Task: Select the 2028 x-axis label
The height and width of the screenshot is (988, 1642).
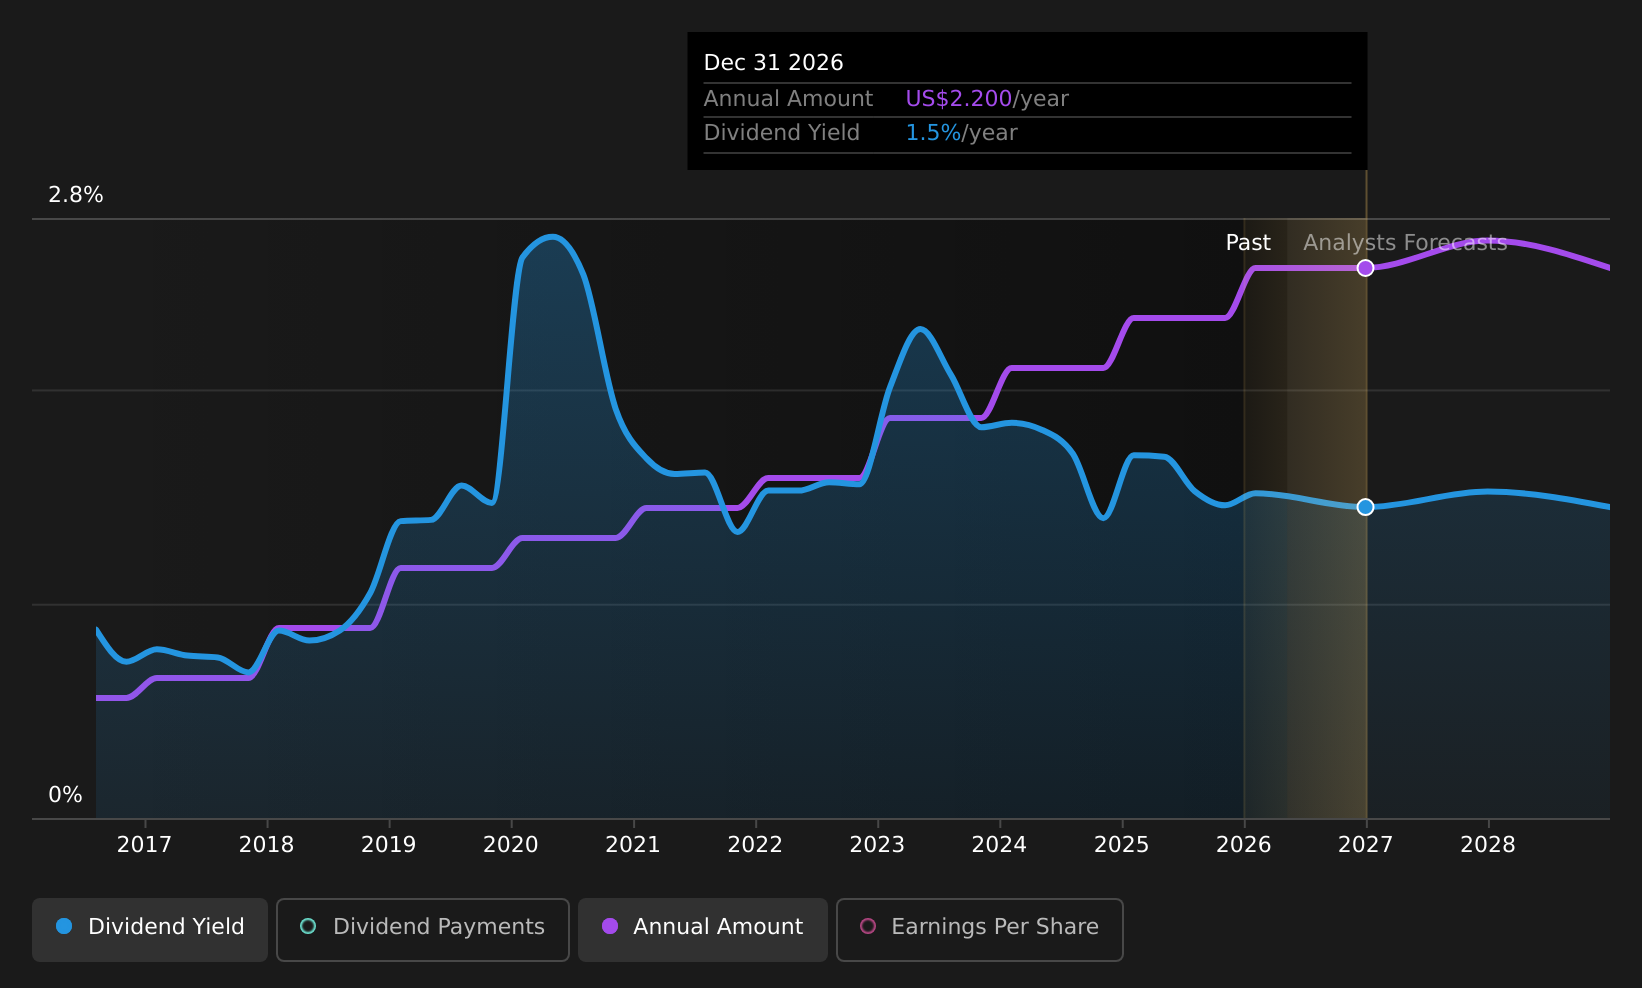Action: pos(1488,845)
